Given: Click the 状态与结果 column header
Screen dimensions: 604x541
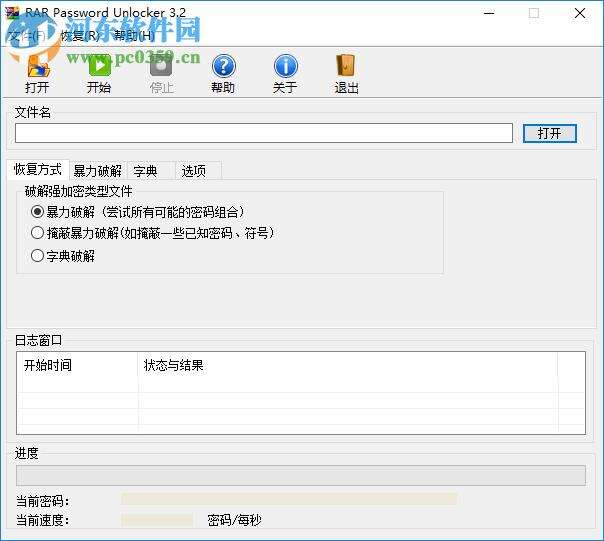Looking at the screenshot, I should (348, 365).
